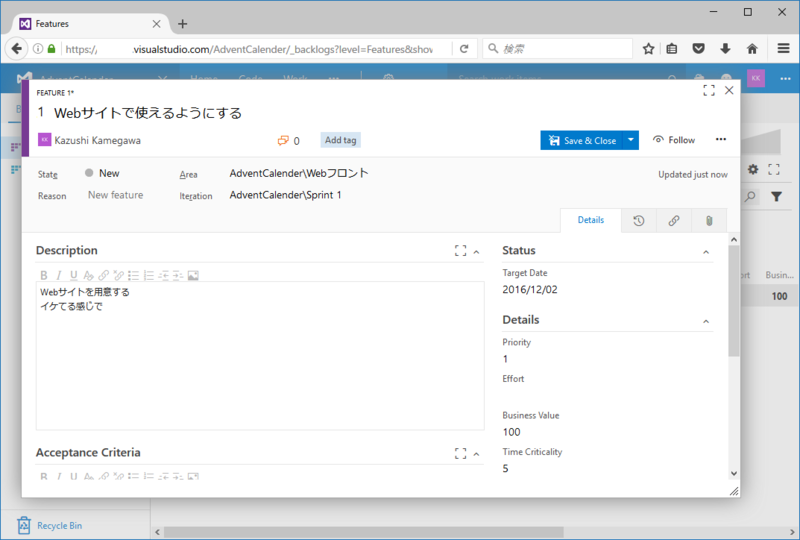Screen dimensions: 800x540
Task: Click inside the Description text area
Action: 260,356
